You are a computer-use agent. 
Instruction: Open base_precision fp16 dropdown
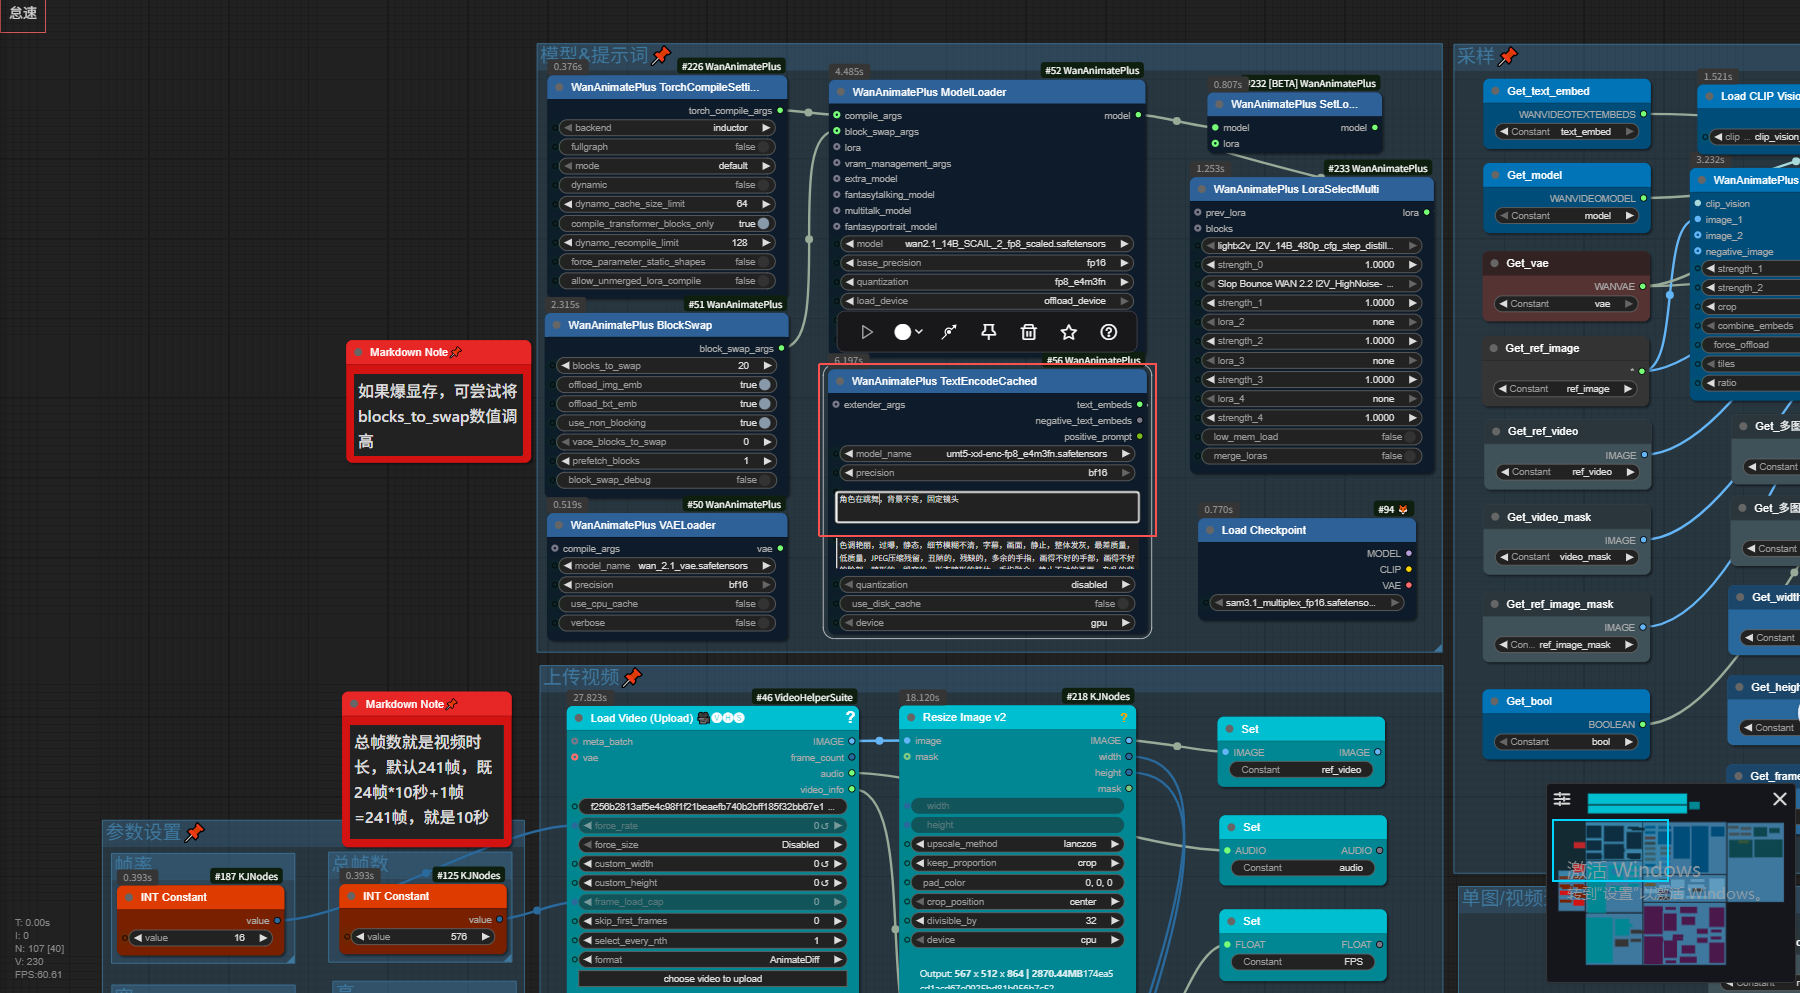pos(987,263)
